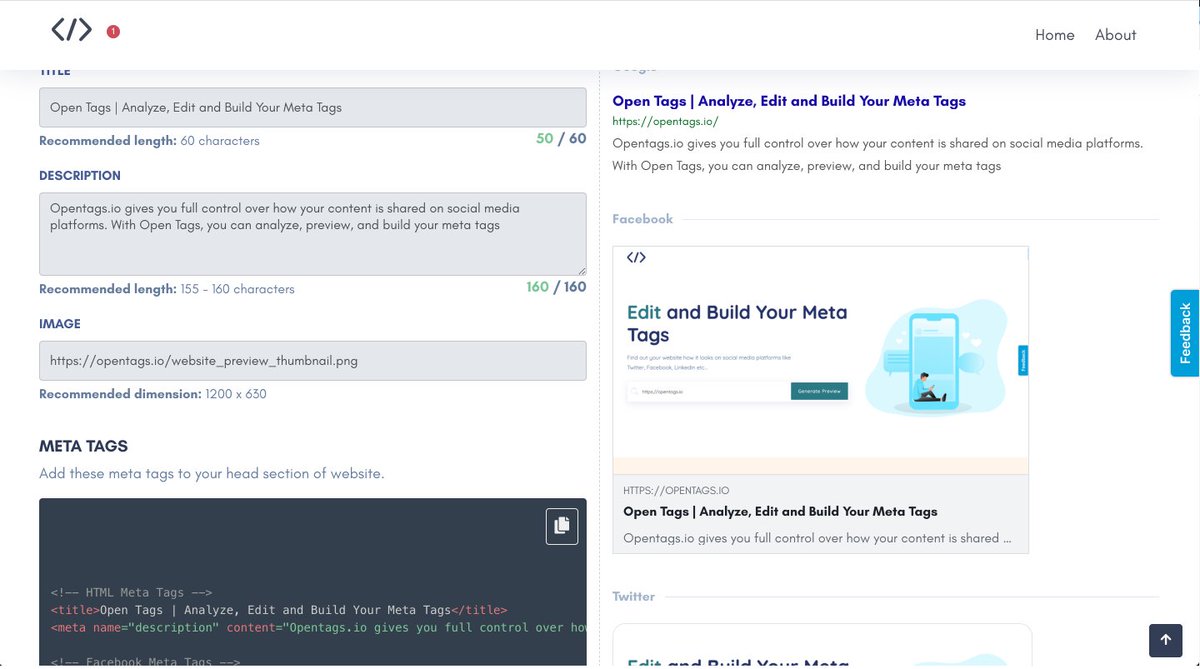Click the Open Tags code-bracket logo
The height and width of the screenshot is (669, 1200).
(72, 30)
